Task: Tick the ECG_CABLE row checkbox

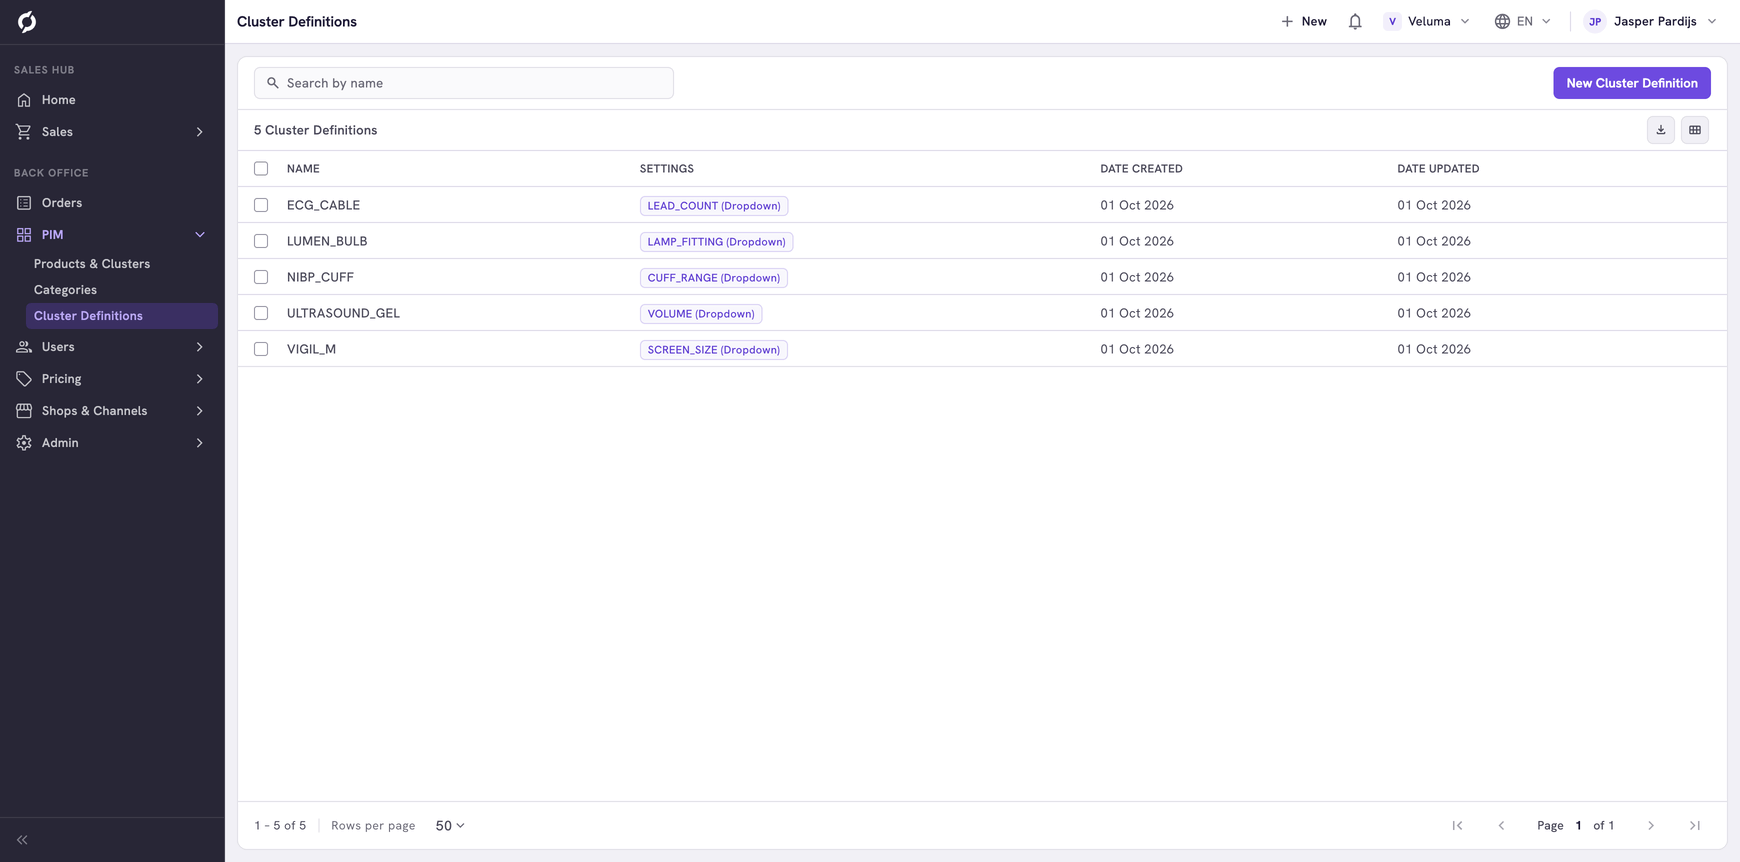Action: (261, 205)
